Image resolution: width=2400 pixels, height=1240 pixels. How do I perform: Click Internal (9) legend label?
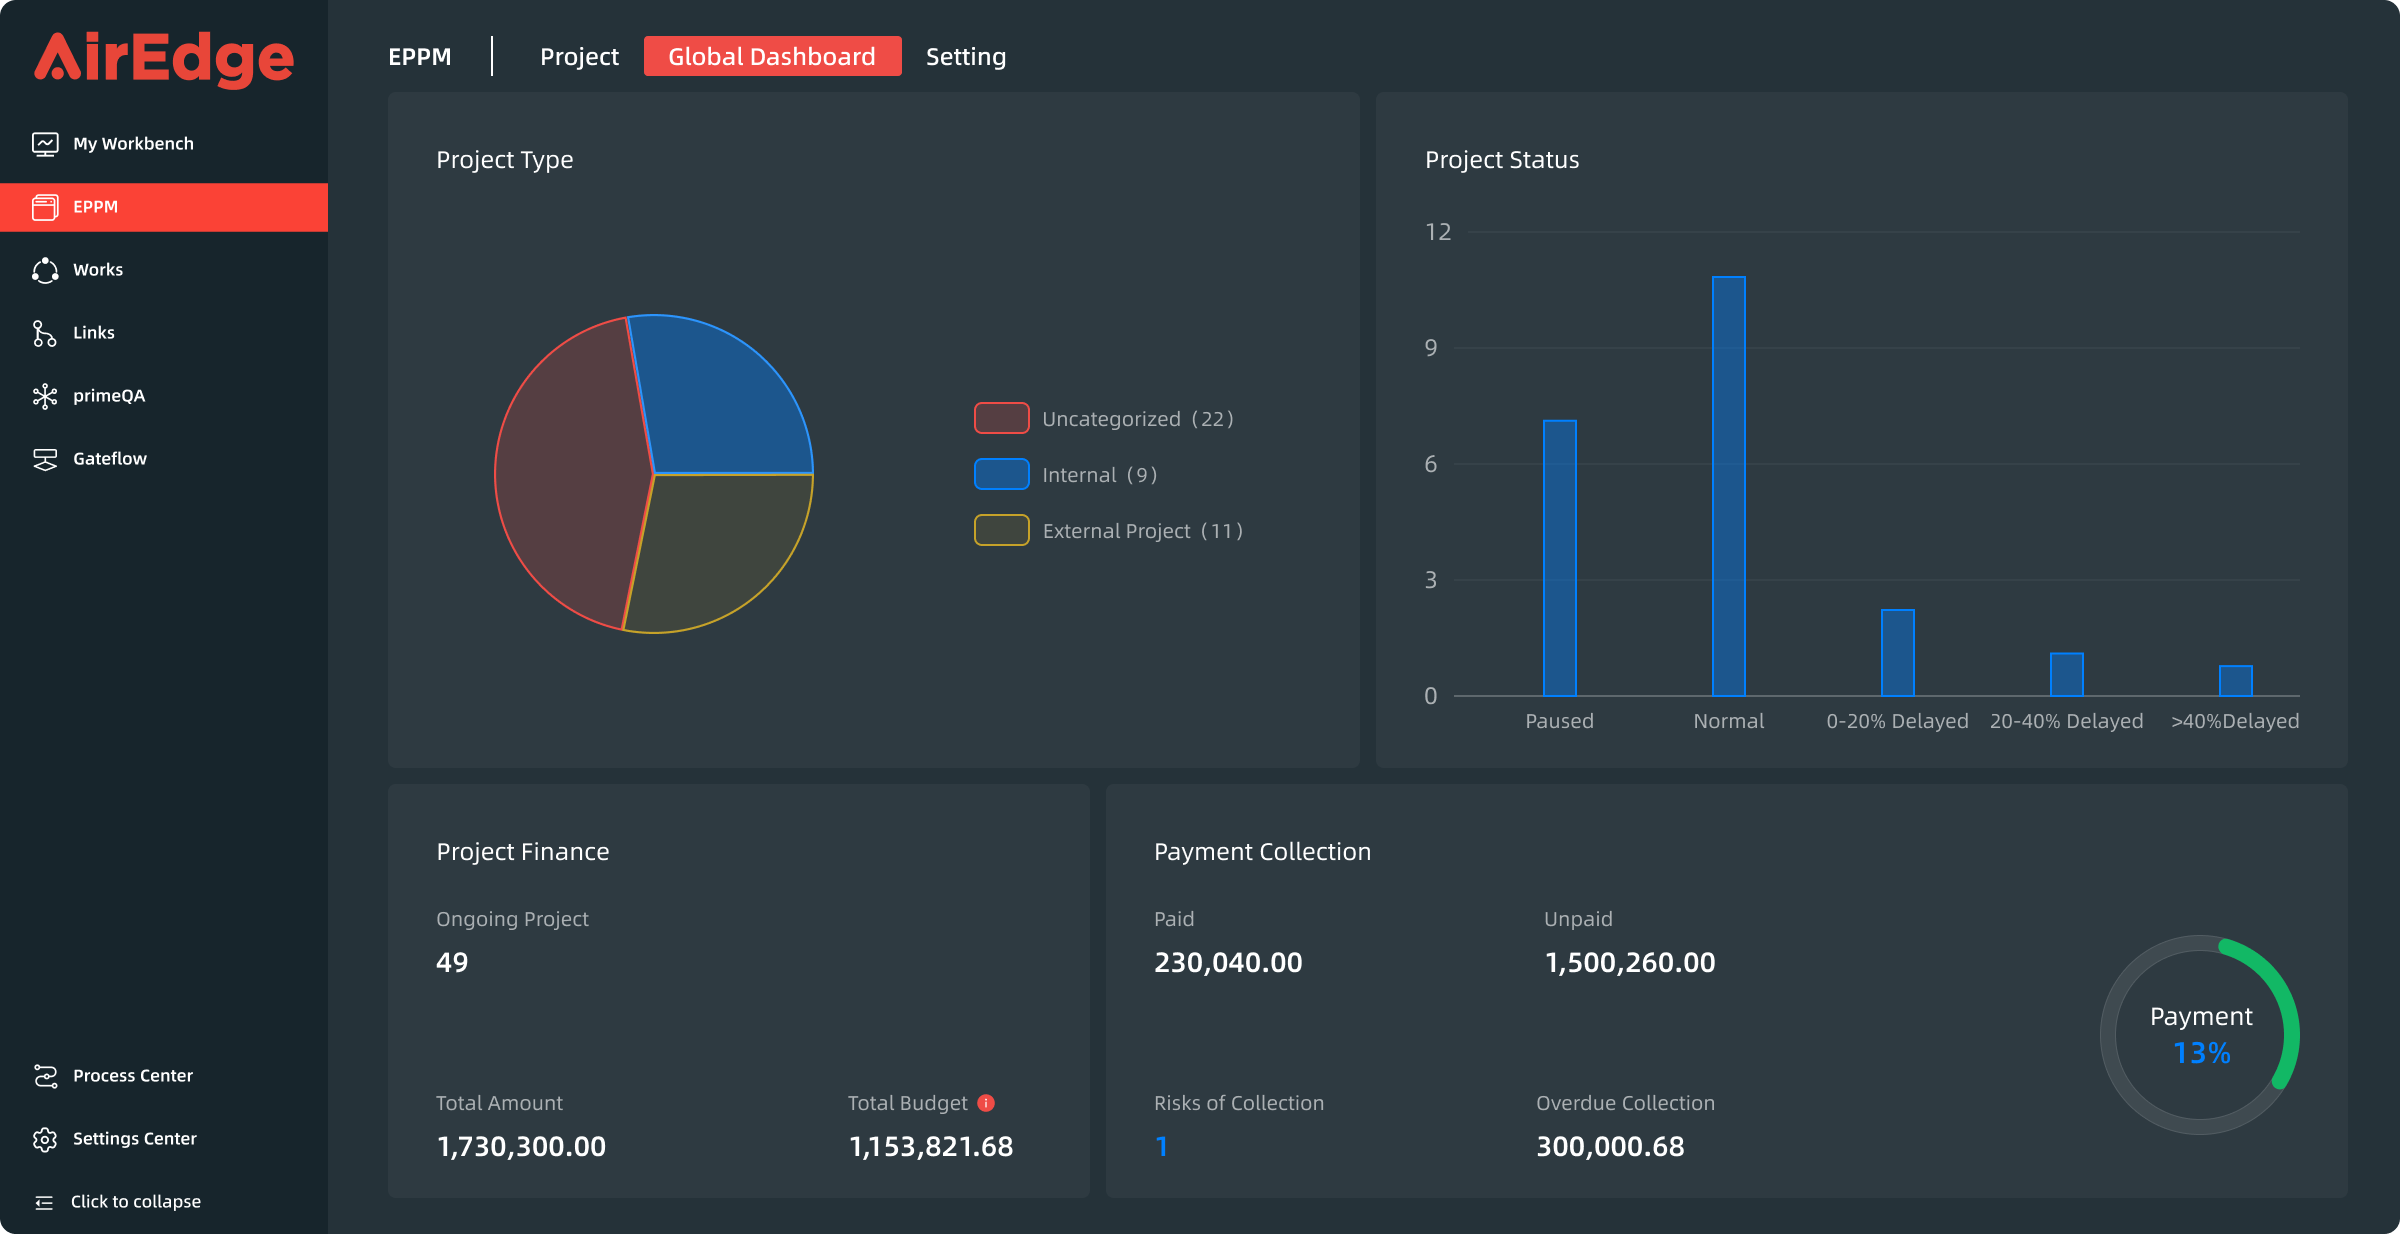(1099, 475)
